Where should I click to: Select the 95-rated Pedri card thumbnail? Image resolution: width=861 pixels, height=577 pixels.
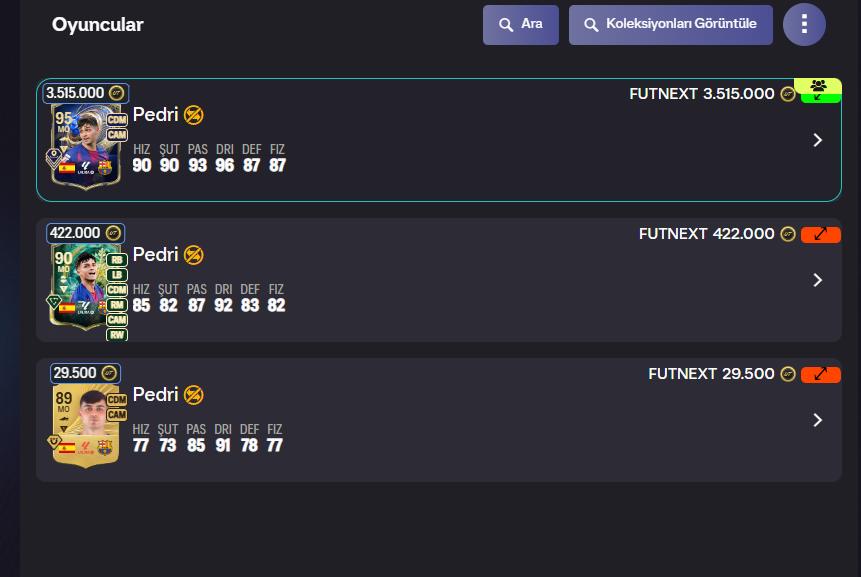point(86,146)
